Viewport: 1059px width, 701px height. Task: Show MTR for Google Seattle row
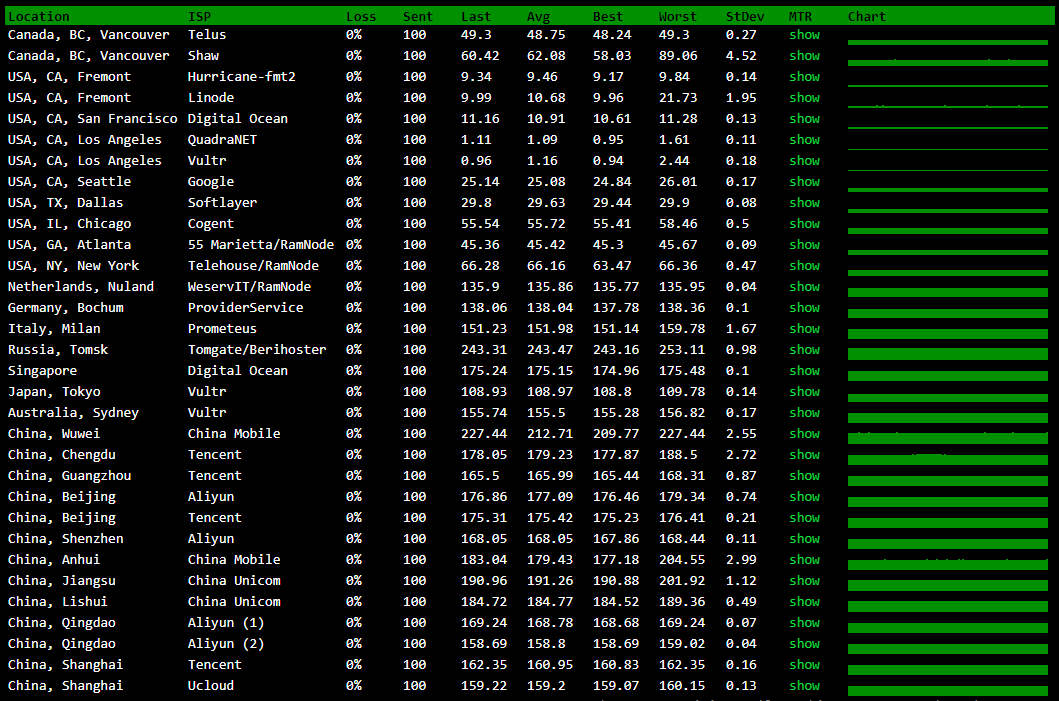804,181
